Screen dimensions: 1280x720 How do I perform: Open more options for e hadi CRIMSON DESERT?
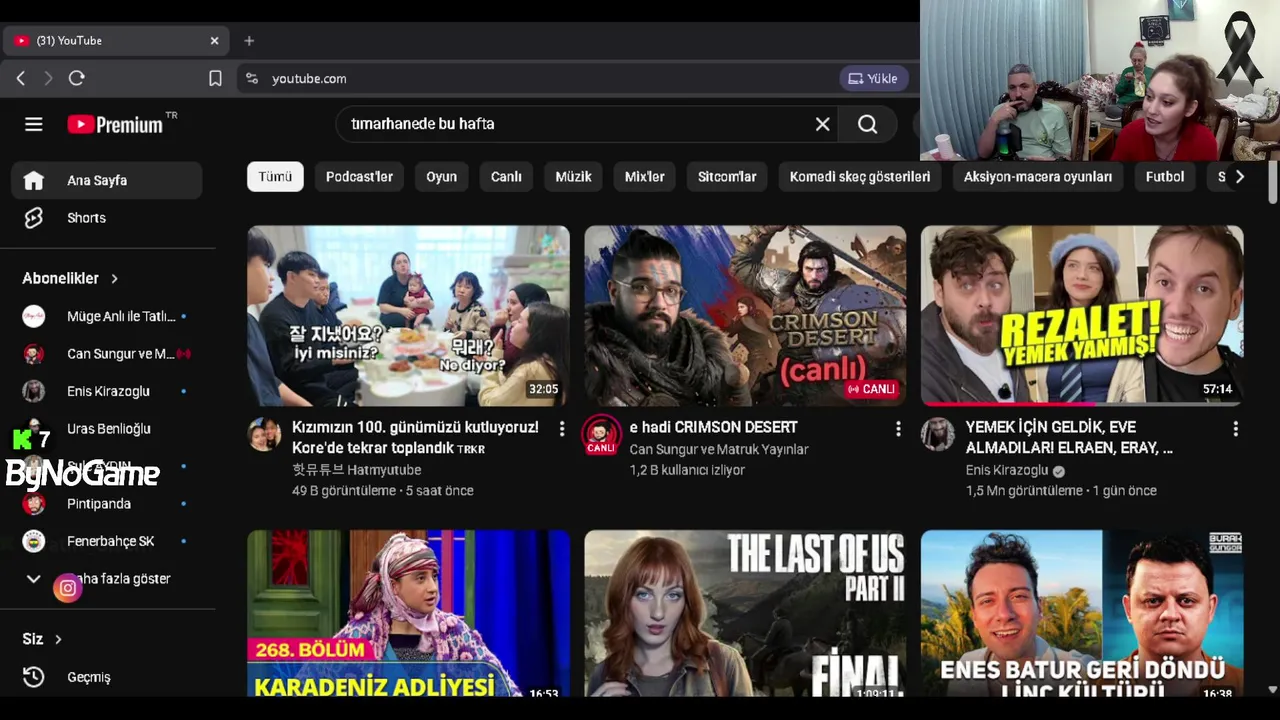[898, 429]
